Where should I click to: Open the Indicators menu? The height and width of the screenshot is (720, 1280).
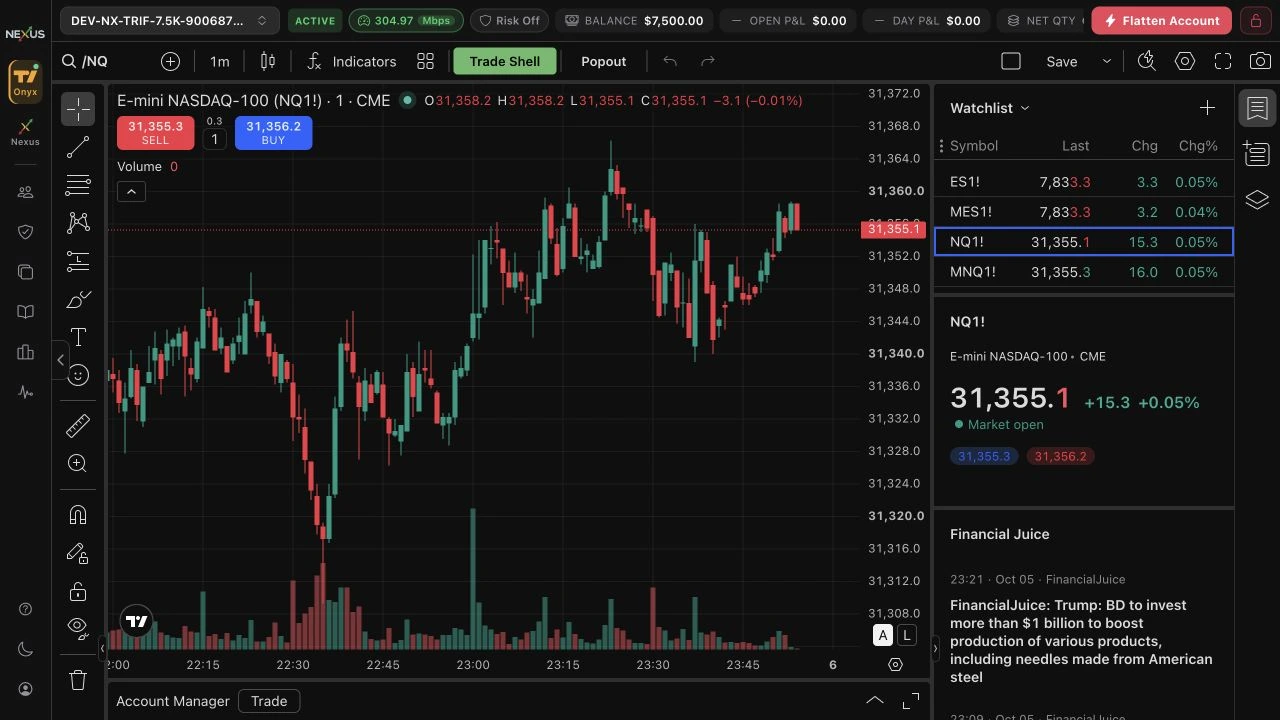pos(351,61)
